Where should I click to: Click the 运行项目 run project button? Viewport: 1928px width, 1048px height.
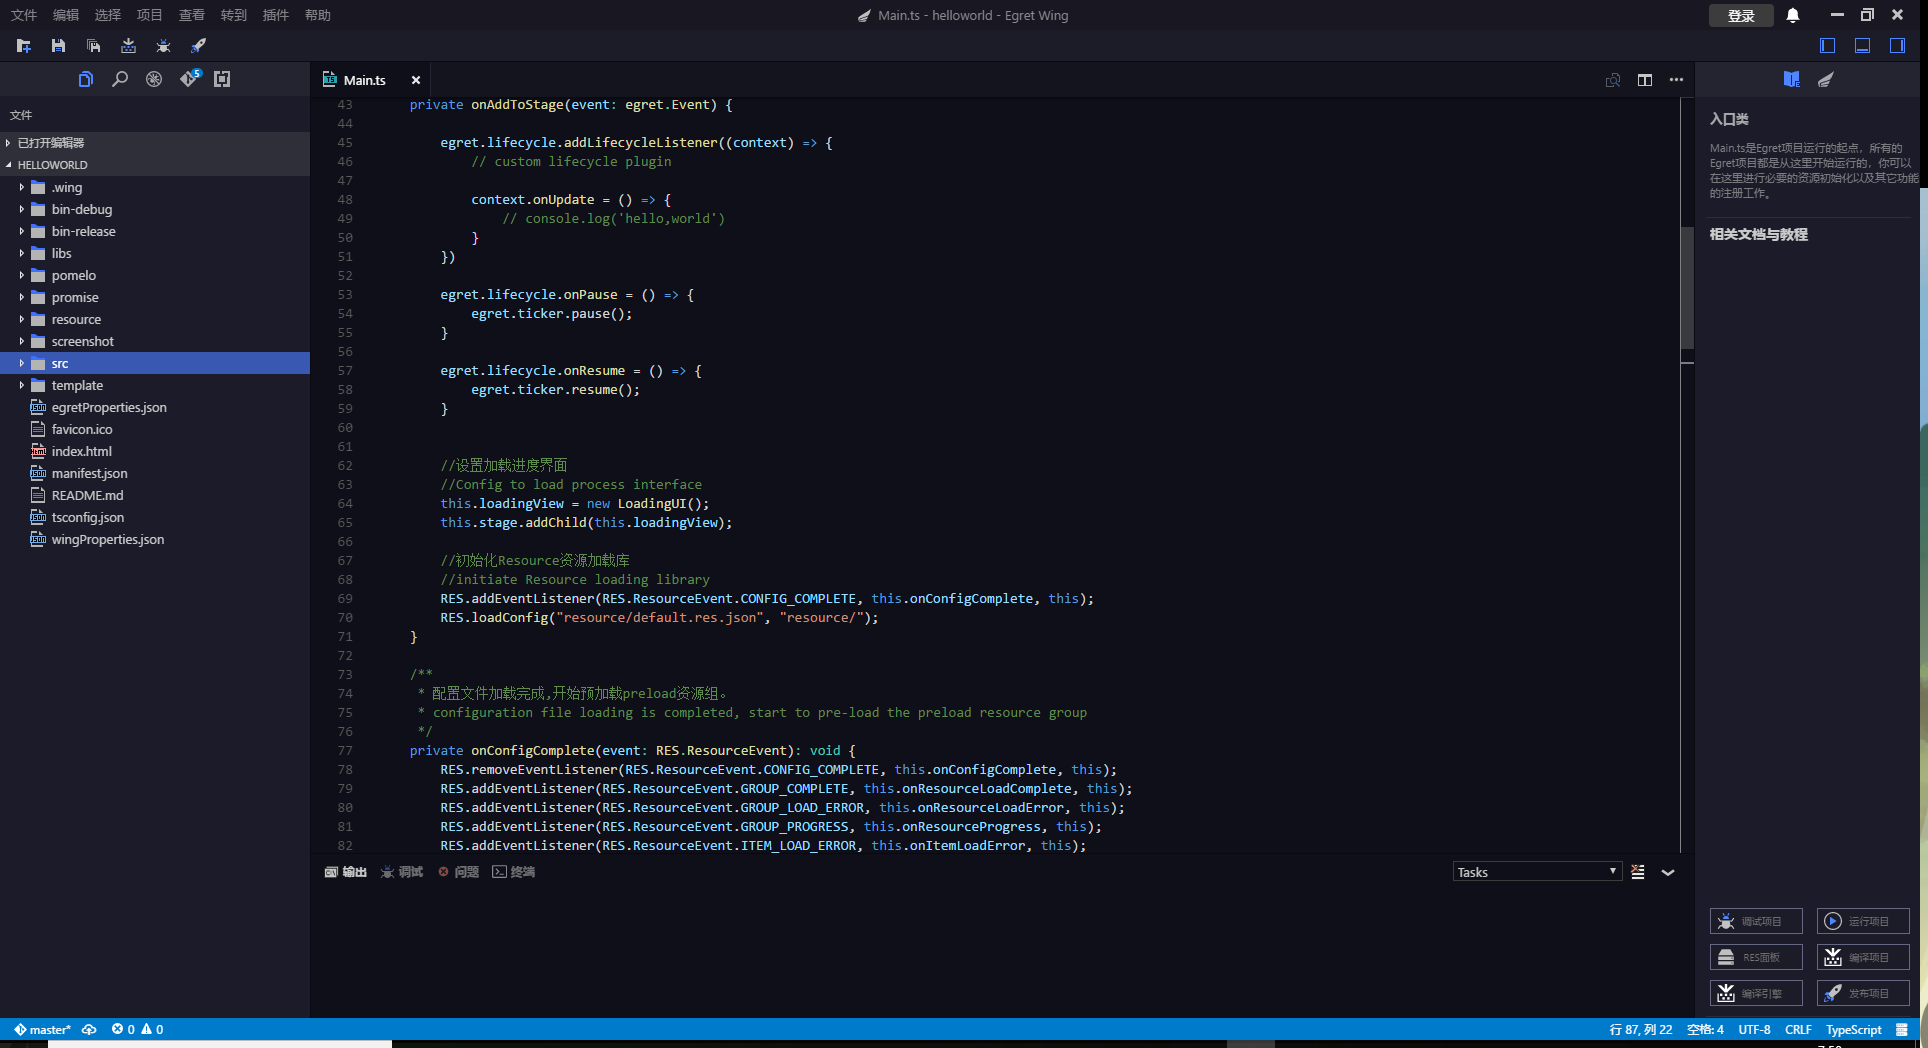(x=1862, y=921)
